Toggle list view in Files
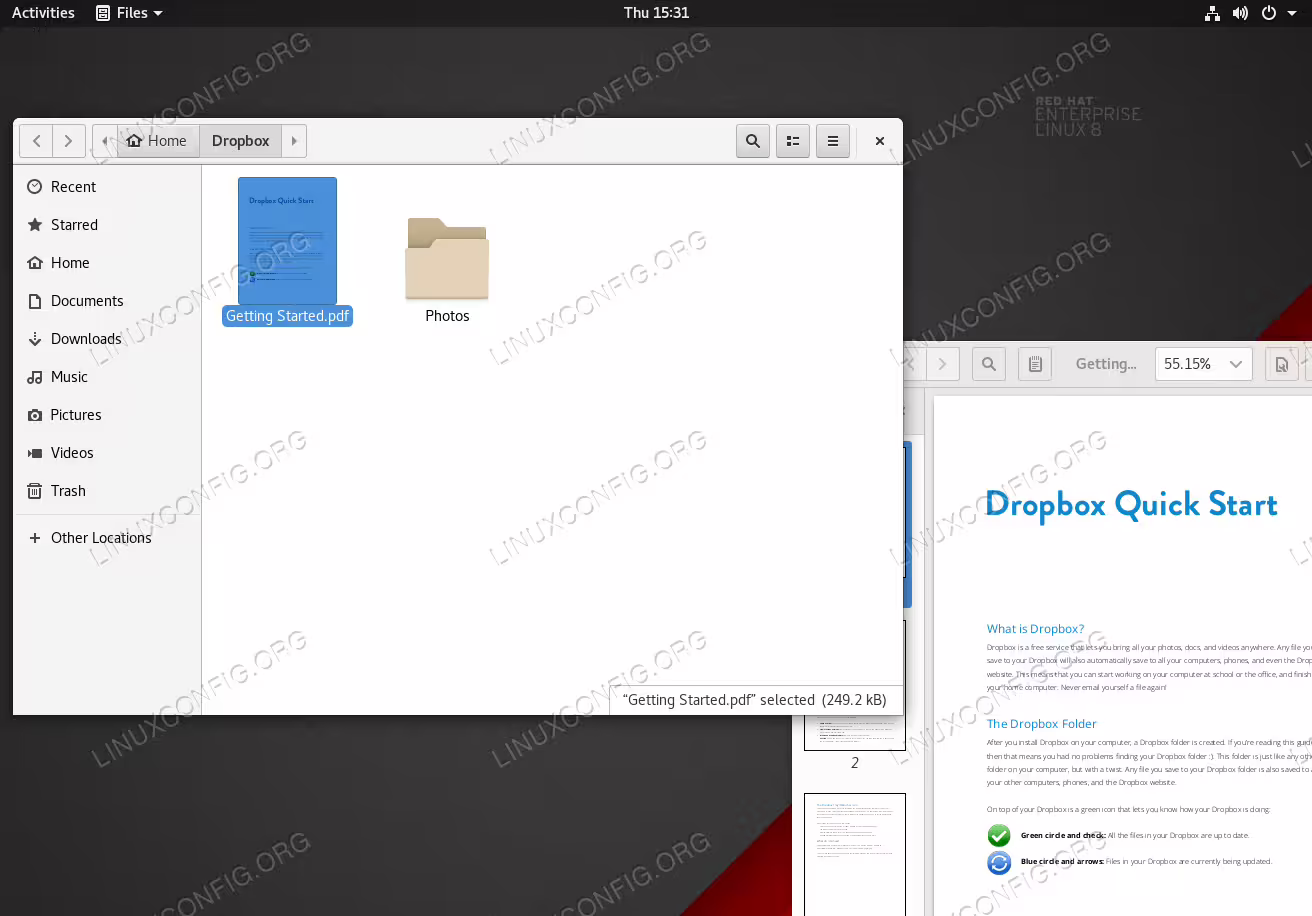Image resolution: width=1312 pixels, height=916 pixels. [793, 141]
